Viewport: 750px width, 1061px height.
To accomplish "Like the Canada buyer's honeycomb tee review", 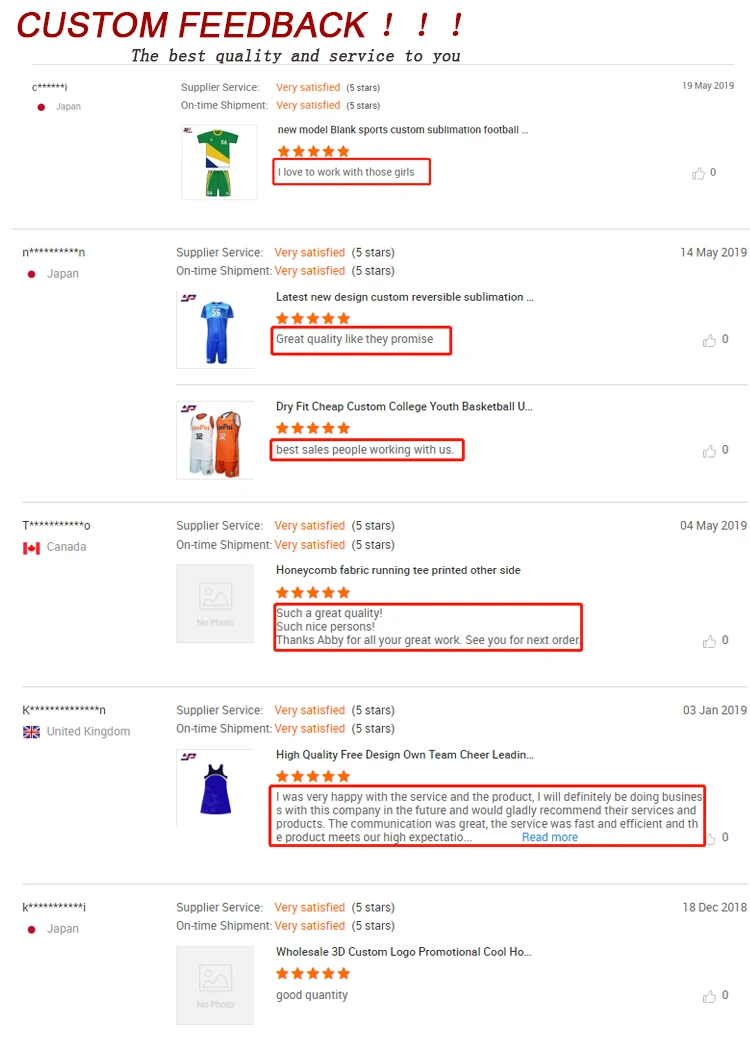I will [x=709, y=641].
